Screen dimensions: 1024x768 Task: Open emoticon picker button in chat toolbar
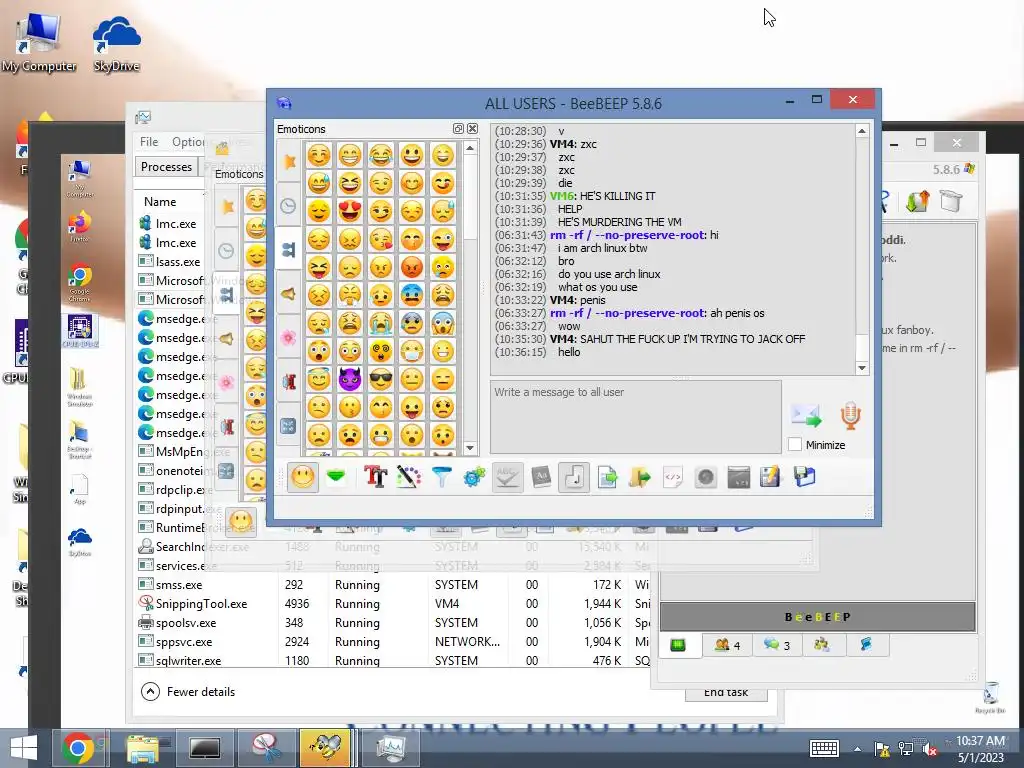coord(303,477)
